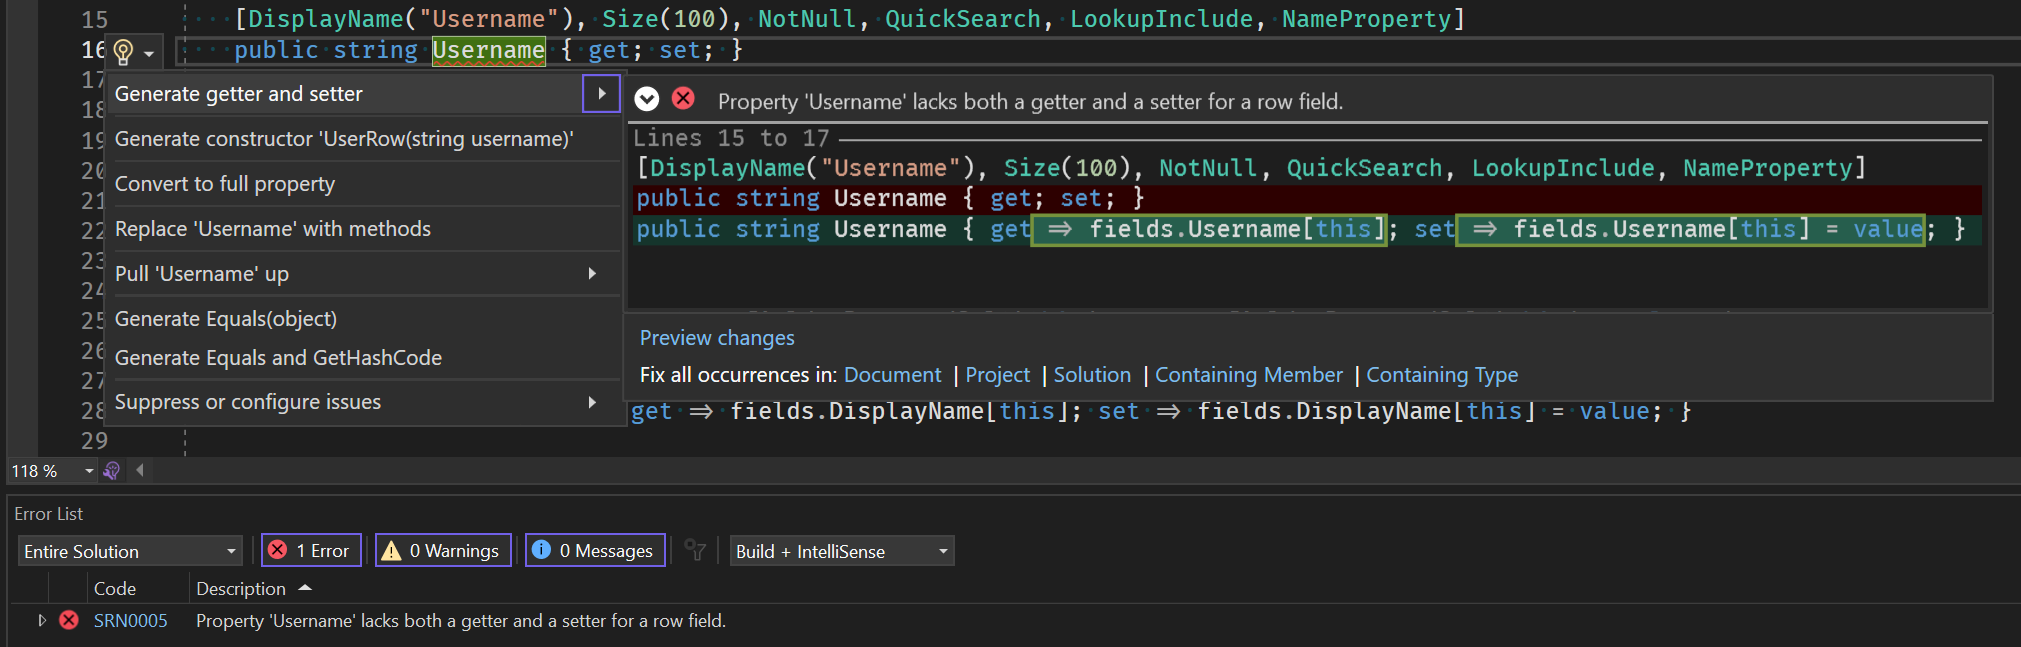Expand the SRN0005 error row
The image size is (2021, 647).
pyautogui.click(x=42, y=620)
